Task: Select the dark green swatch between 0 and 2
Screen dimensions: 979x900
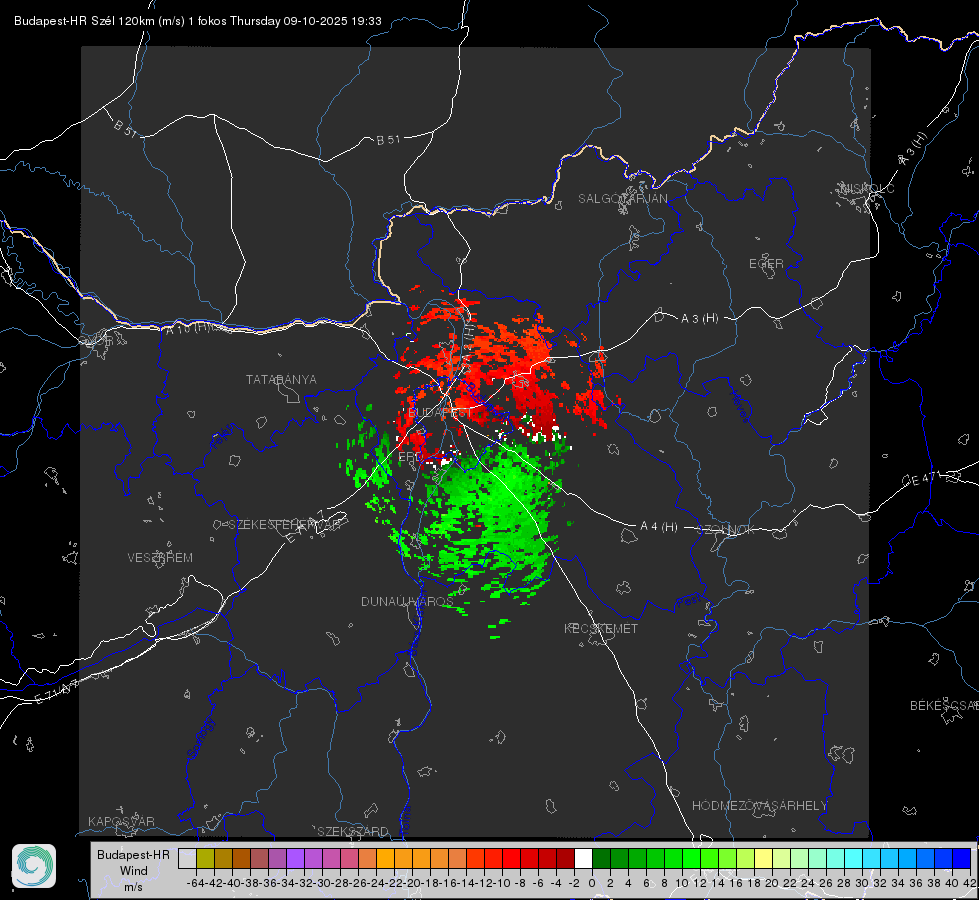Action: (601, 858)
